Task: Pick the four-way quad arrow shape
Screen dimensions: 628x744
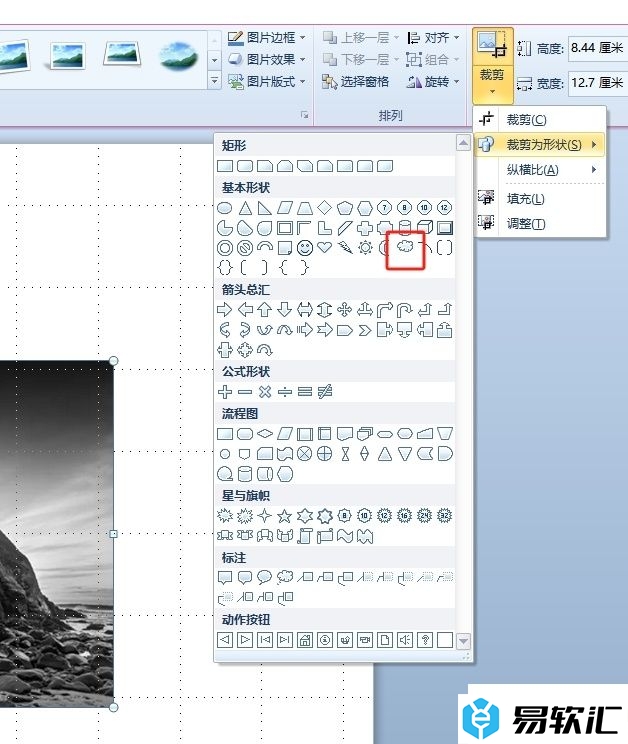Action: pyautogui.click(x=344, y=310)
